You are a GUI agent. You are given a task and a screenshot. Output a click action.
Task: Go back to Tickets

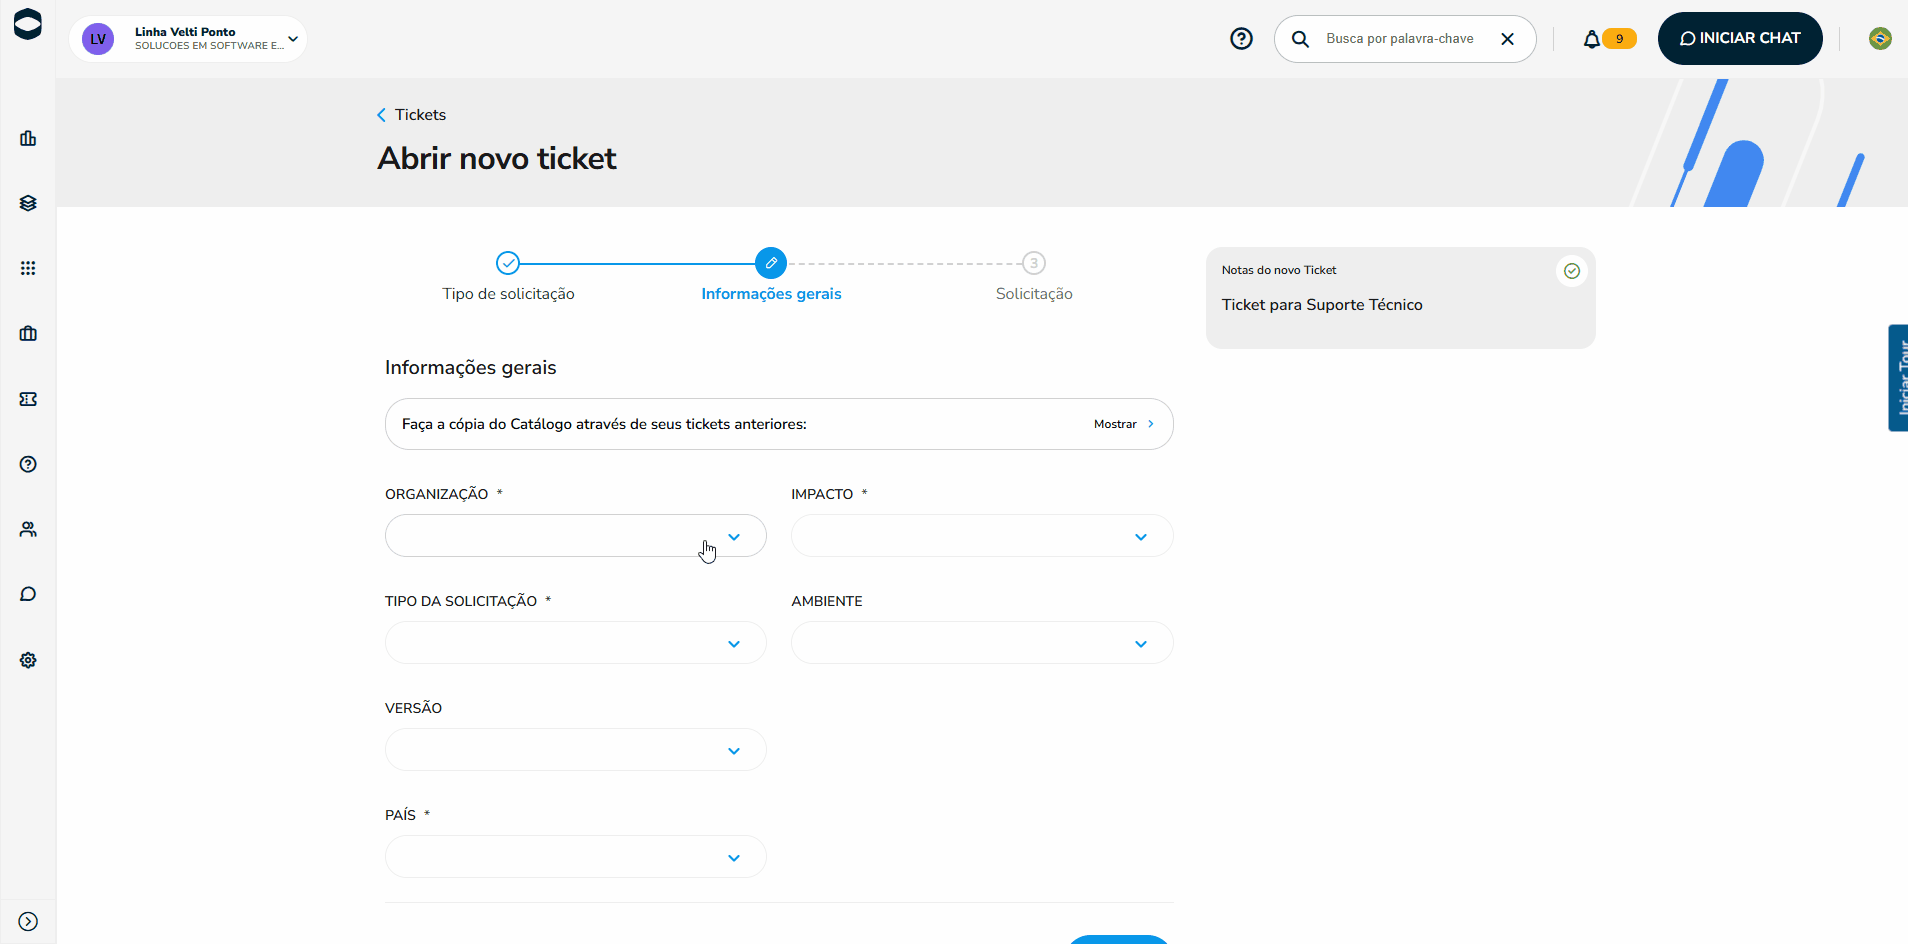(x=411, y=115)
